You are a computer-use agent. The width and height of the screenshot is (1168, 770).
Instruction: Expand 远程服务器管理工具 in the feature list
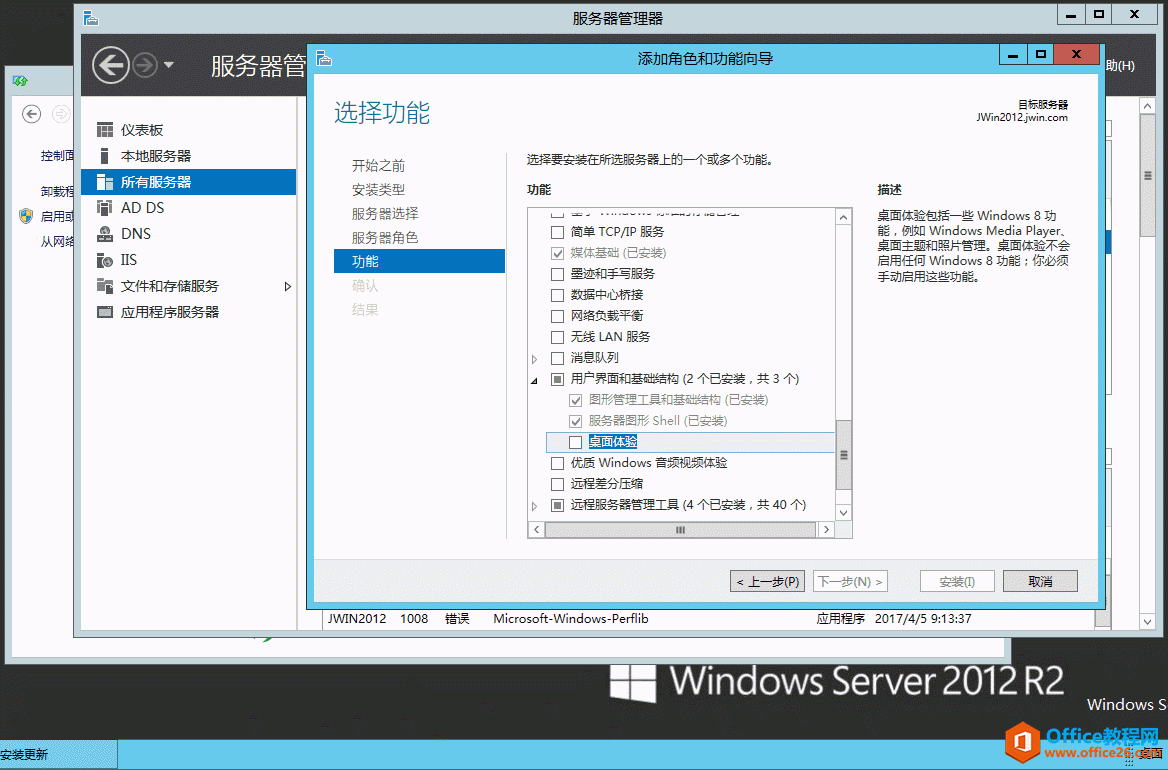(x=534, y=505)
